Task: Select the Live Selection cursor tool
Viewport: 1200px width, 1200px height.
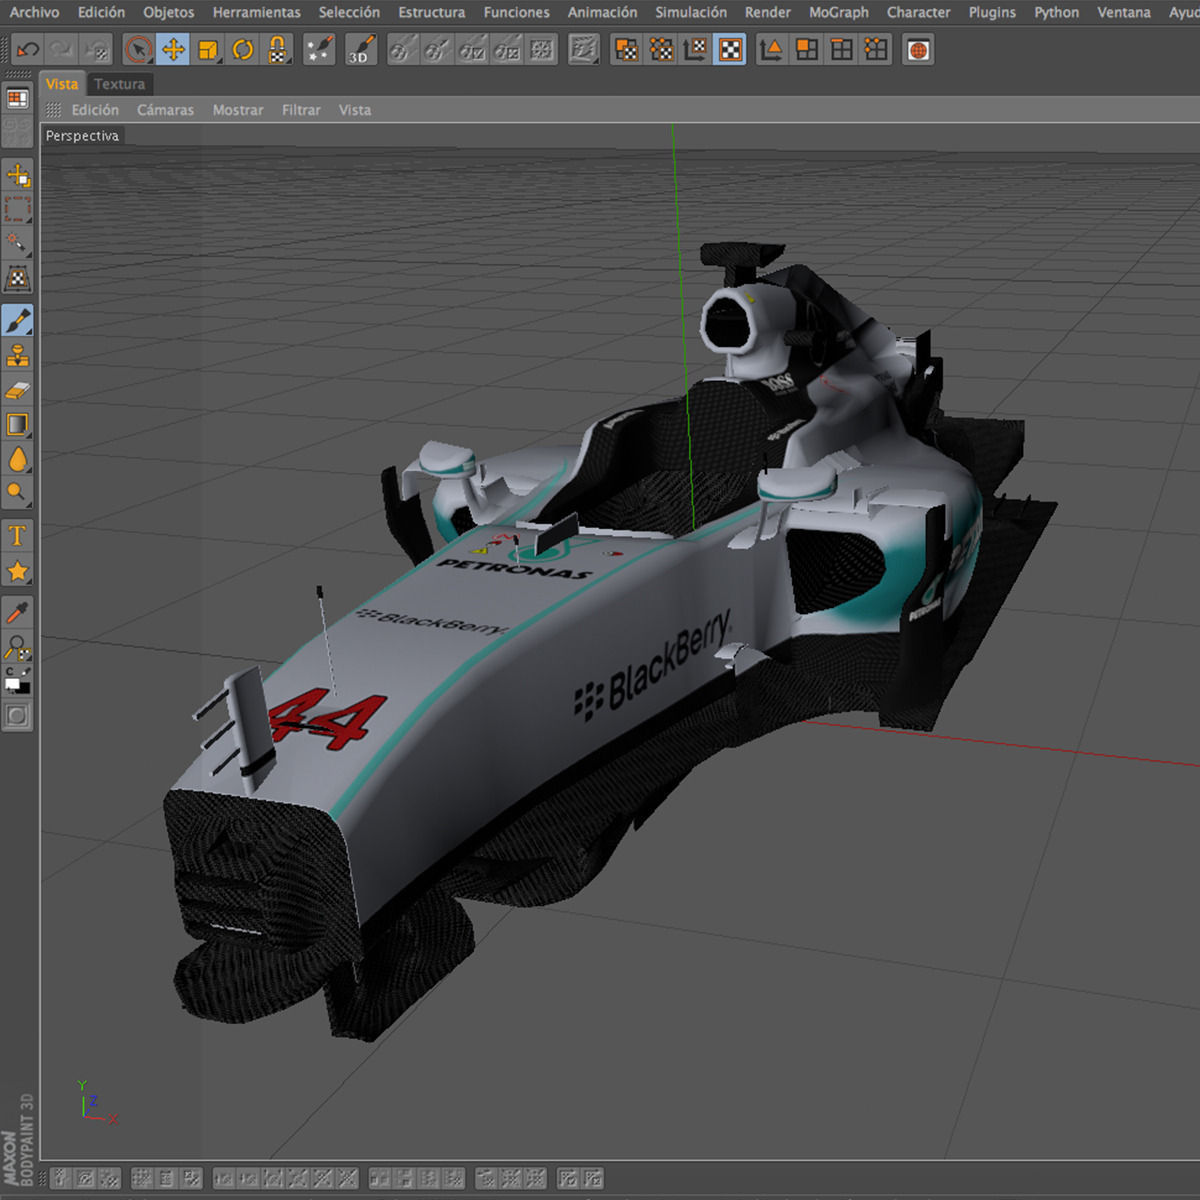Action: (x=138, y=49)
